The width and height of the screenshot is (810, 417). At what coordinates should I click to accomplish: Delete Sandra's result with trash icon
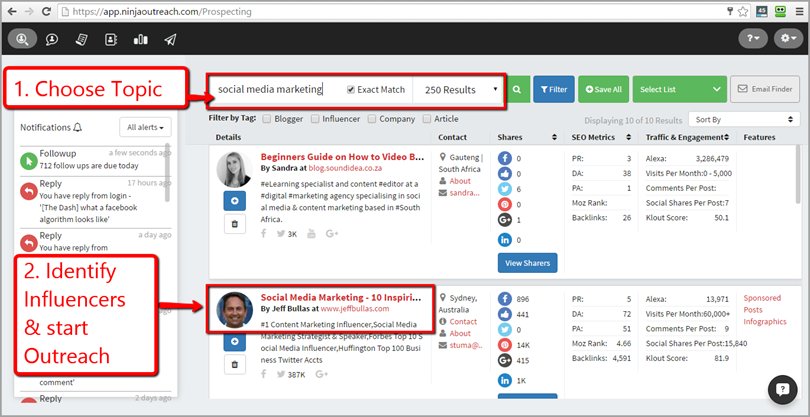click(x=235, y=224)
